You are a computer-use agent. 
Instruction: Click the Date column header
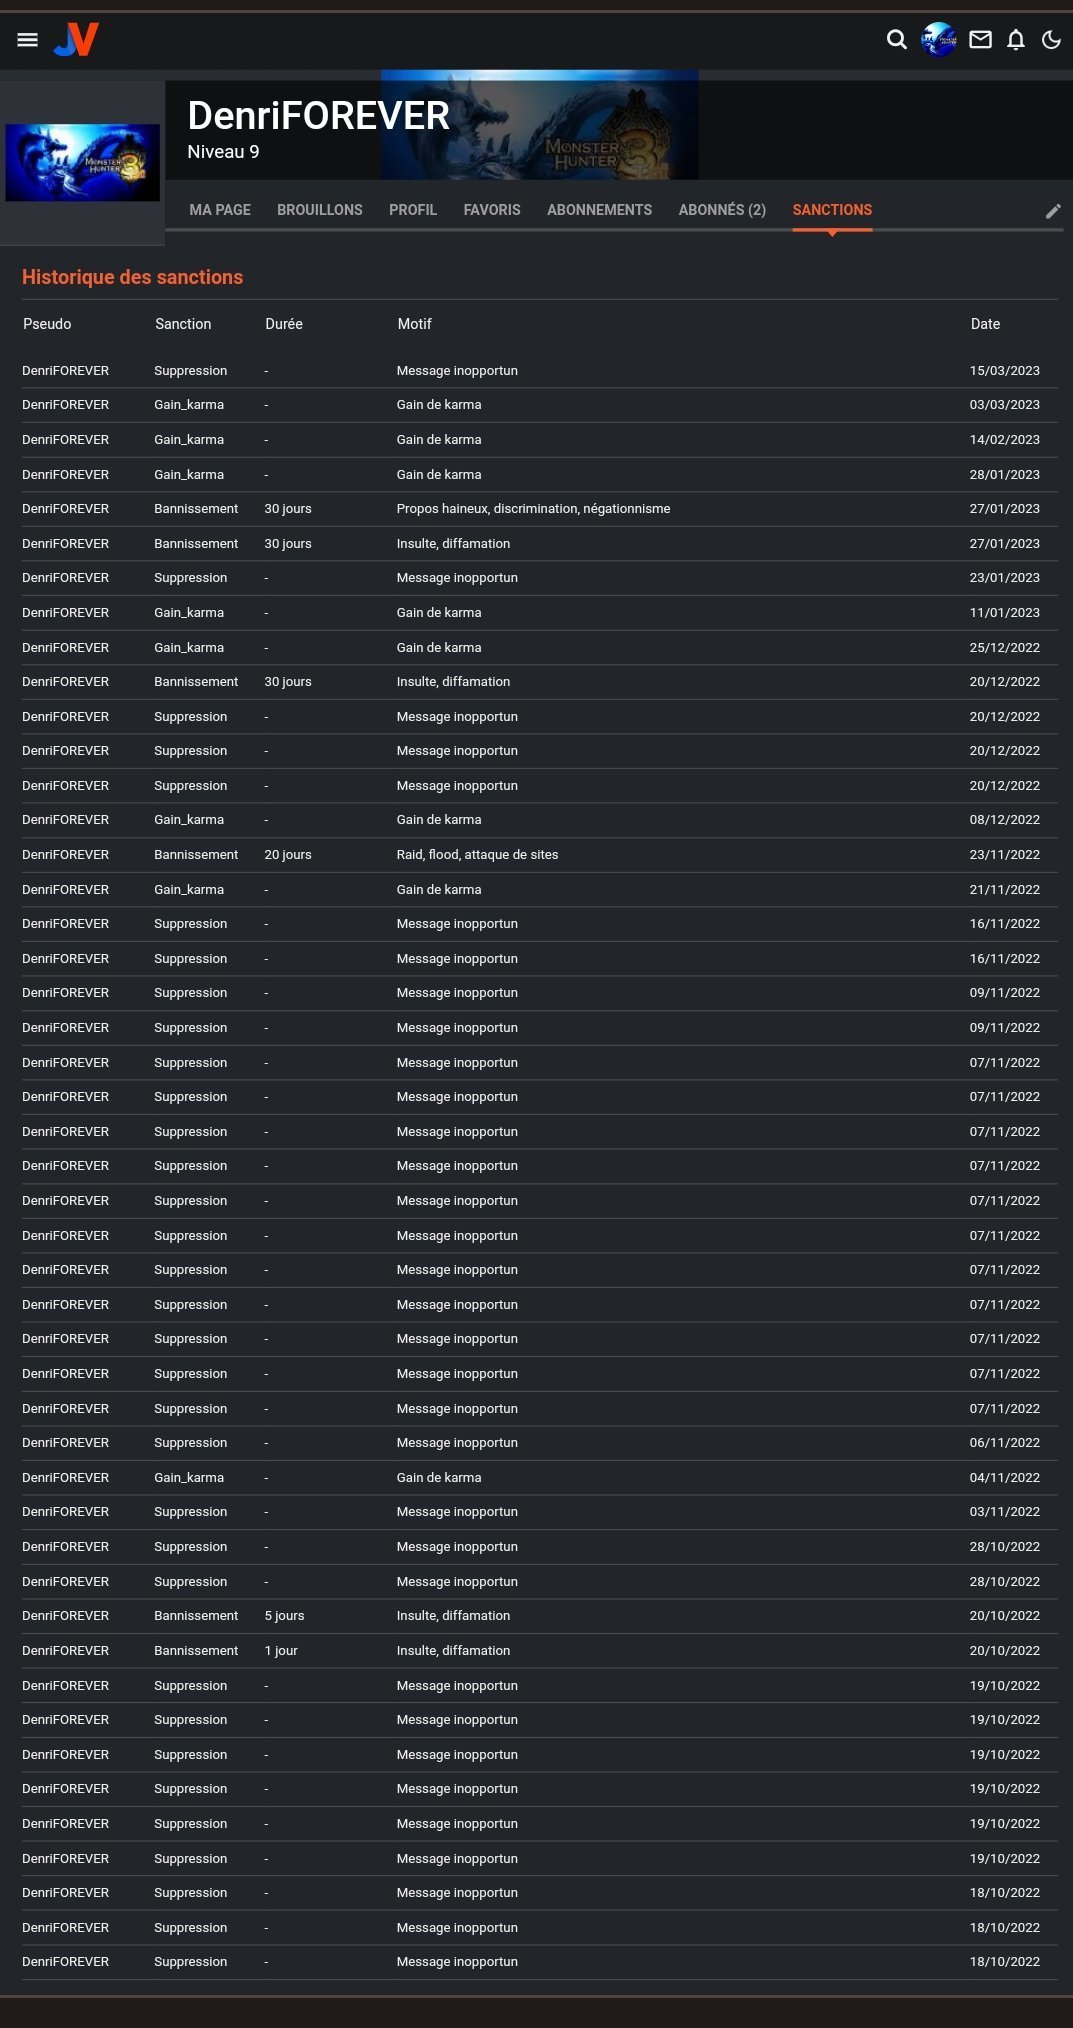click(x=985, y=324)
